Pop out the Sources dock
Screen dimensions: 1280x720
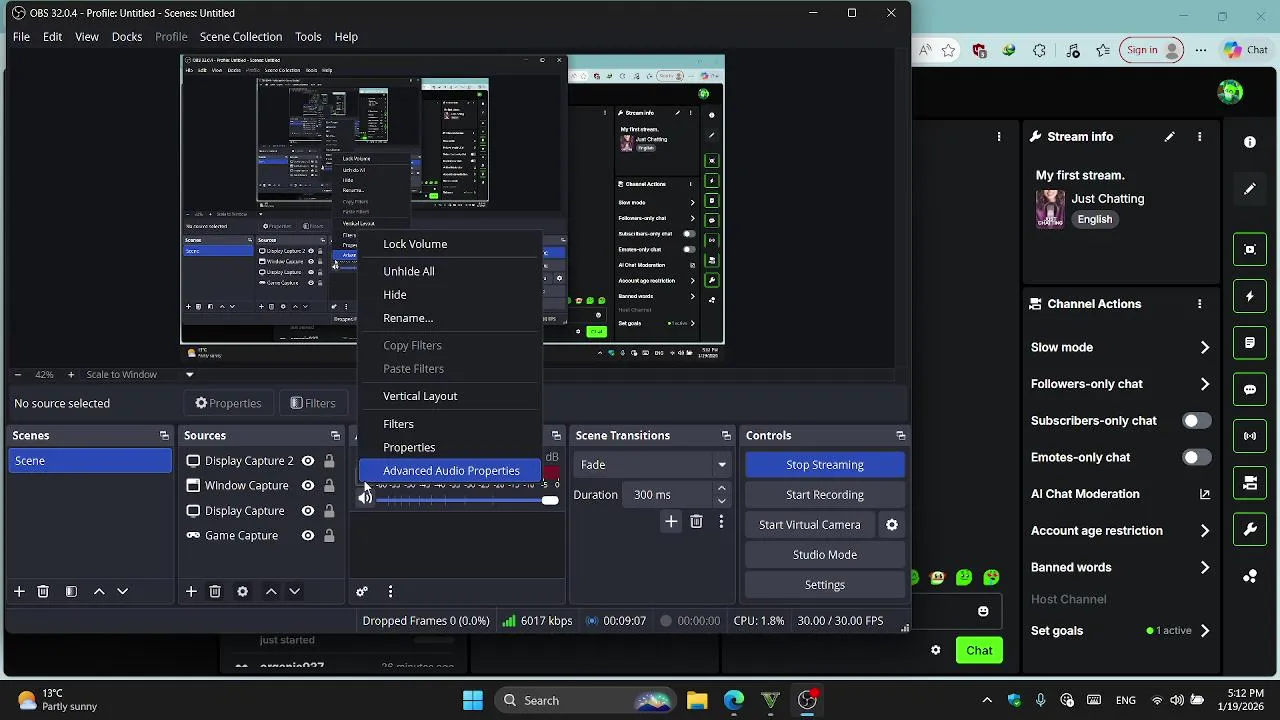(x=335, y=435)
